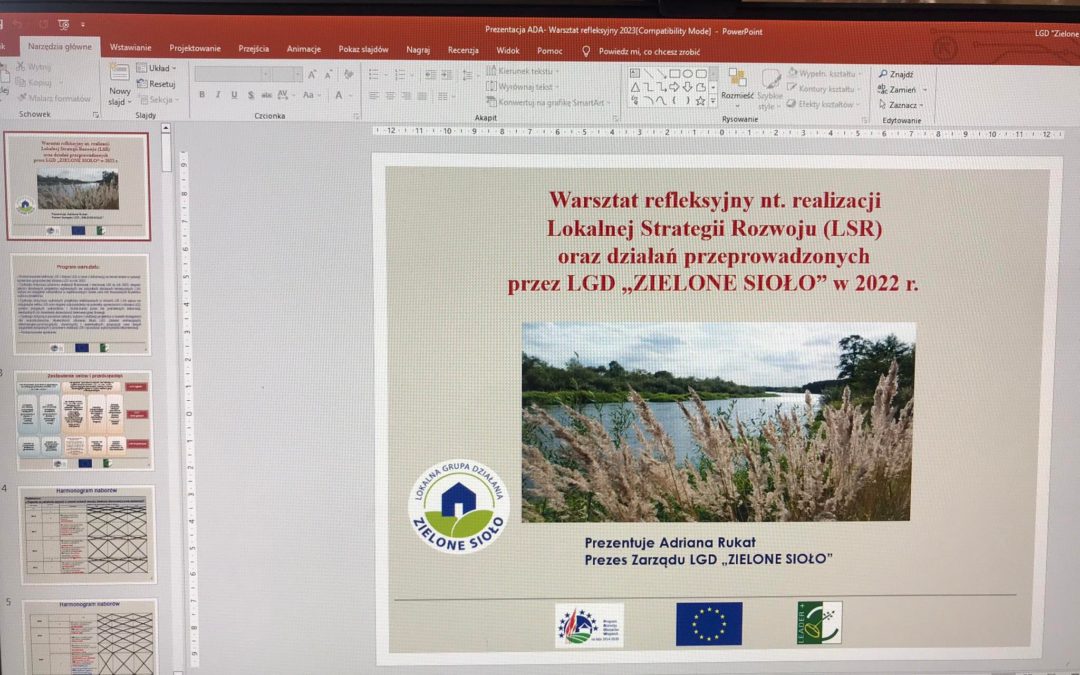This screenshot has height=675, width=1080.
Task: Select the rectangle shape in gallery
Action: [x=674, y=74]
